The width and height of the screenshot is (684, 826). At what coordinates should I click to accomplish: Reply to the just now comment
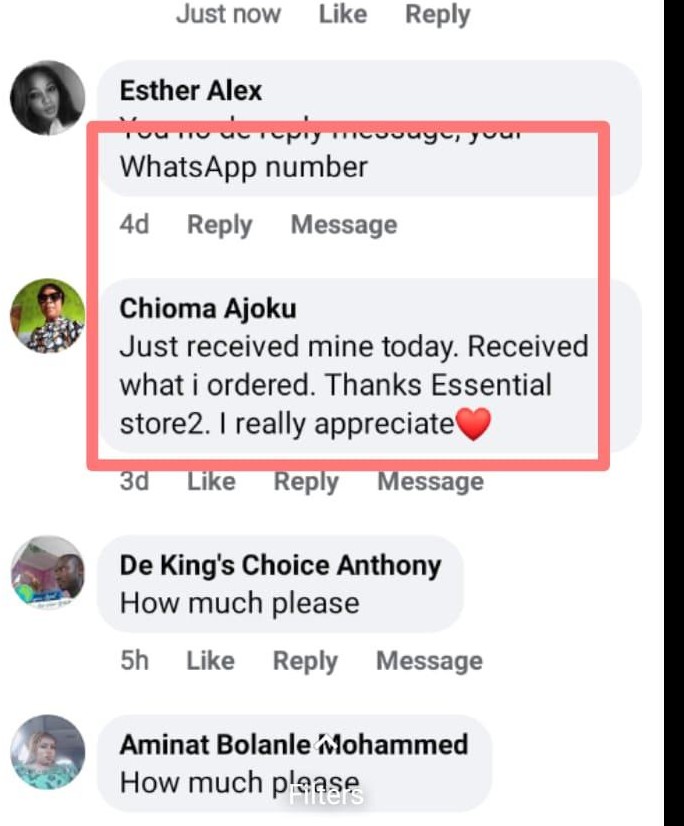(x=437, y=15)
